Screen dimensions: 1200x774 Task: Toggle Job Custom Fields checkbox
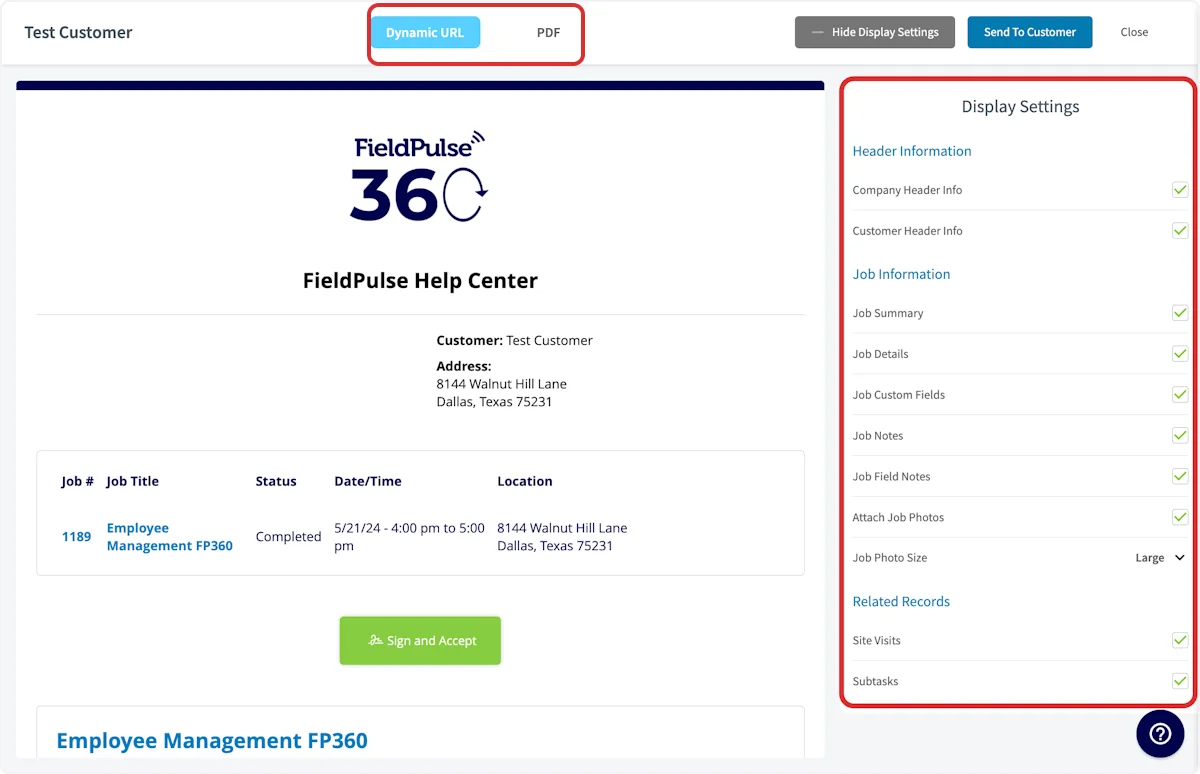pos(1180,395)
